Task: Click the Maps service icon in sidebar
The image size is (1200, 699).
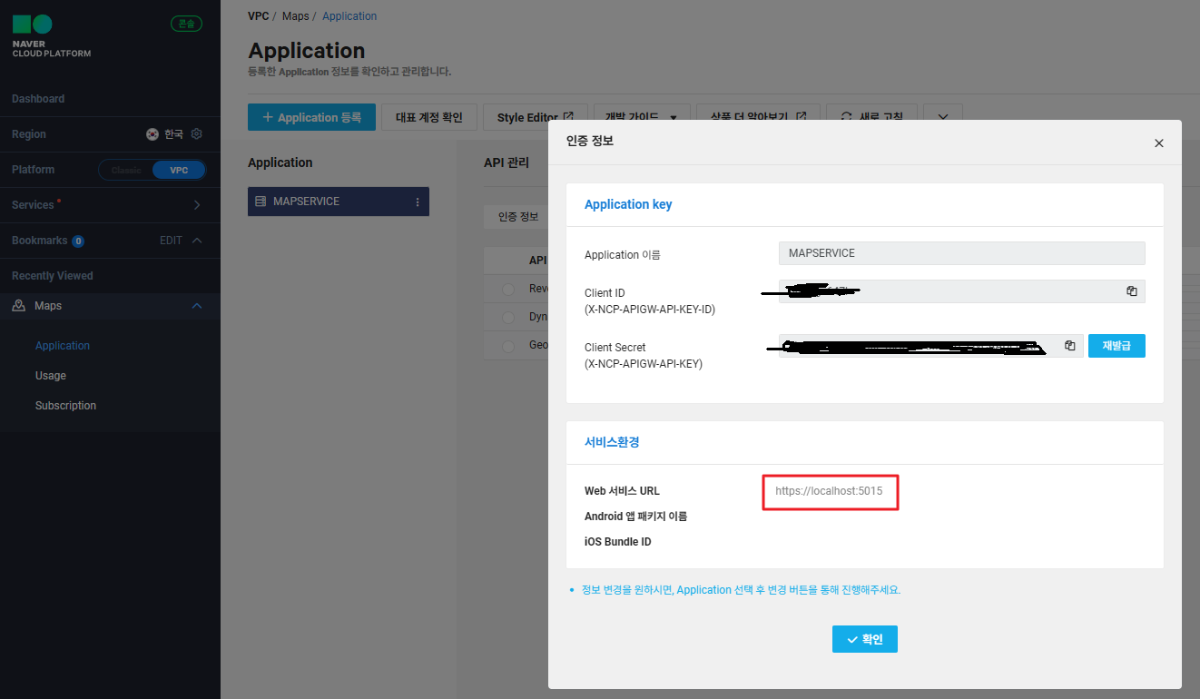Action: coord(19,306)
